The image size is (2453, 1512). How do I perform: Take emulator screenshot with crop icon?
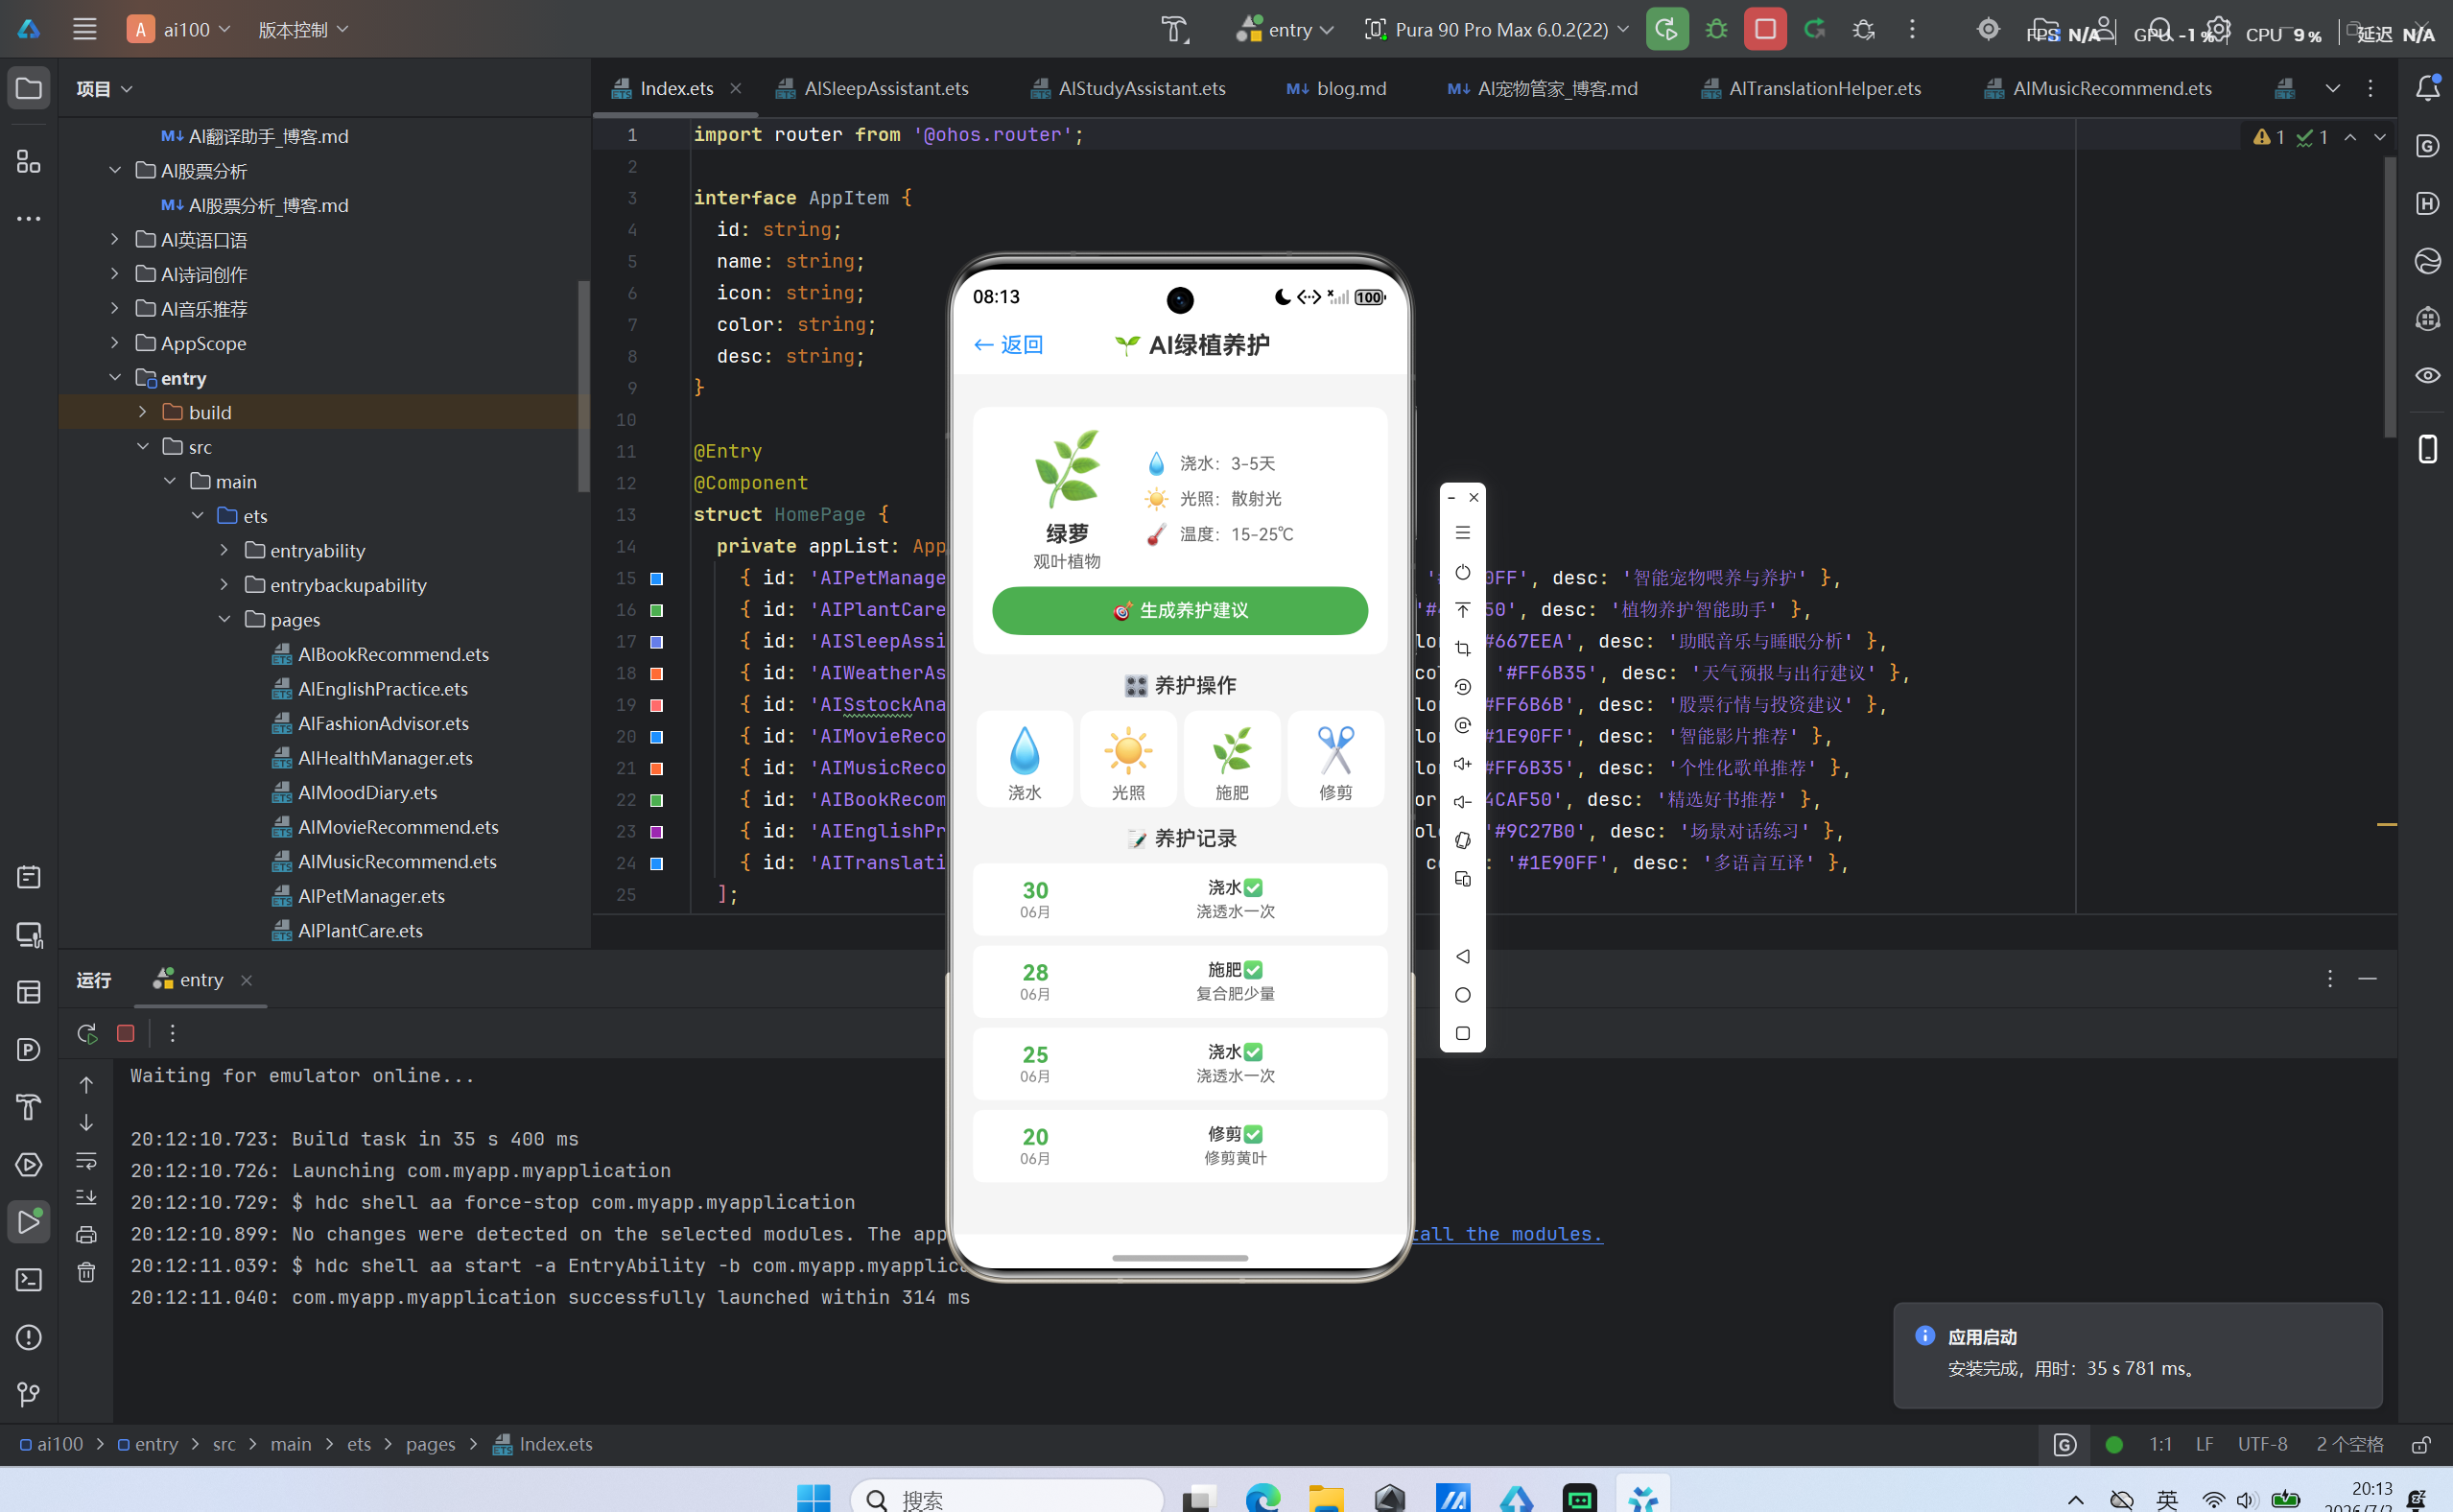click(x=1462, y=649)
